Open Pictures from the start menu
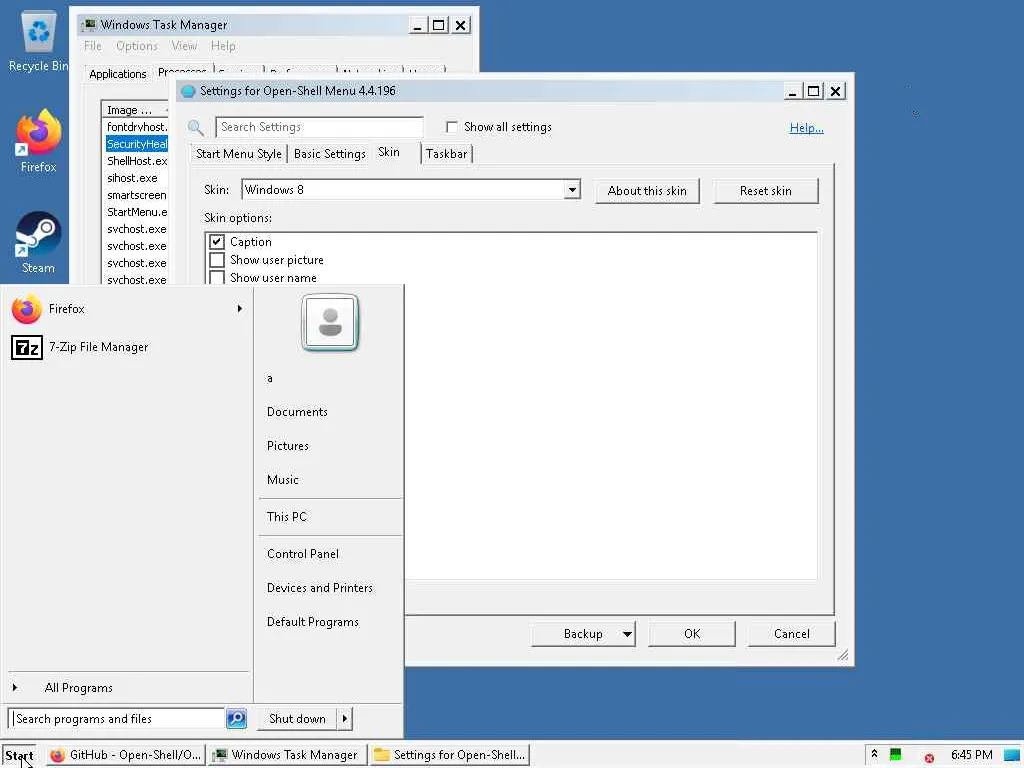 pyautogui.click(x=288, y=446)
